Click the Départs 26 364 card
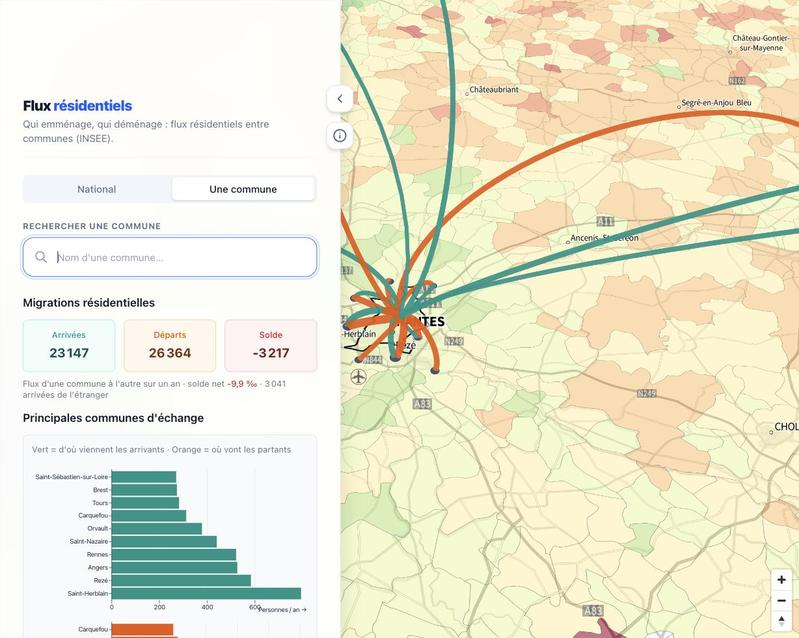799x638 pixels. click(170, 345)
